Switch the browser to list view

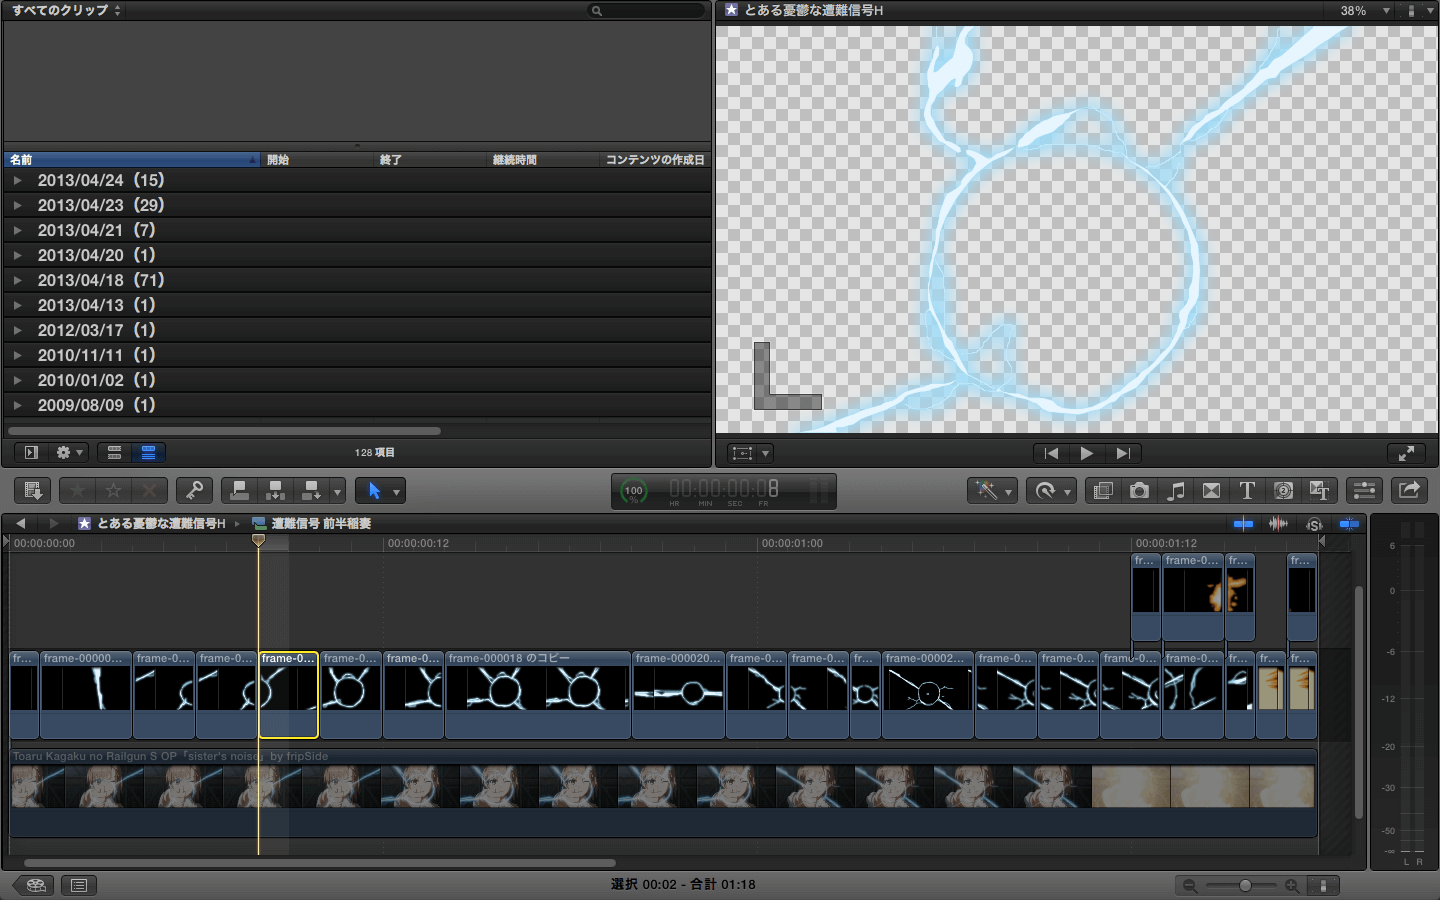click(x=148, y=452)
